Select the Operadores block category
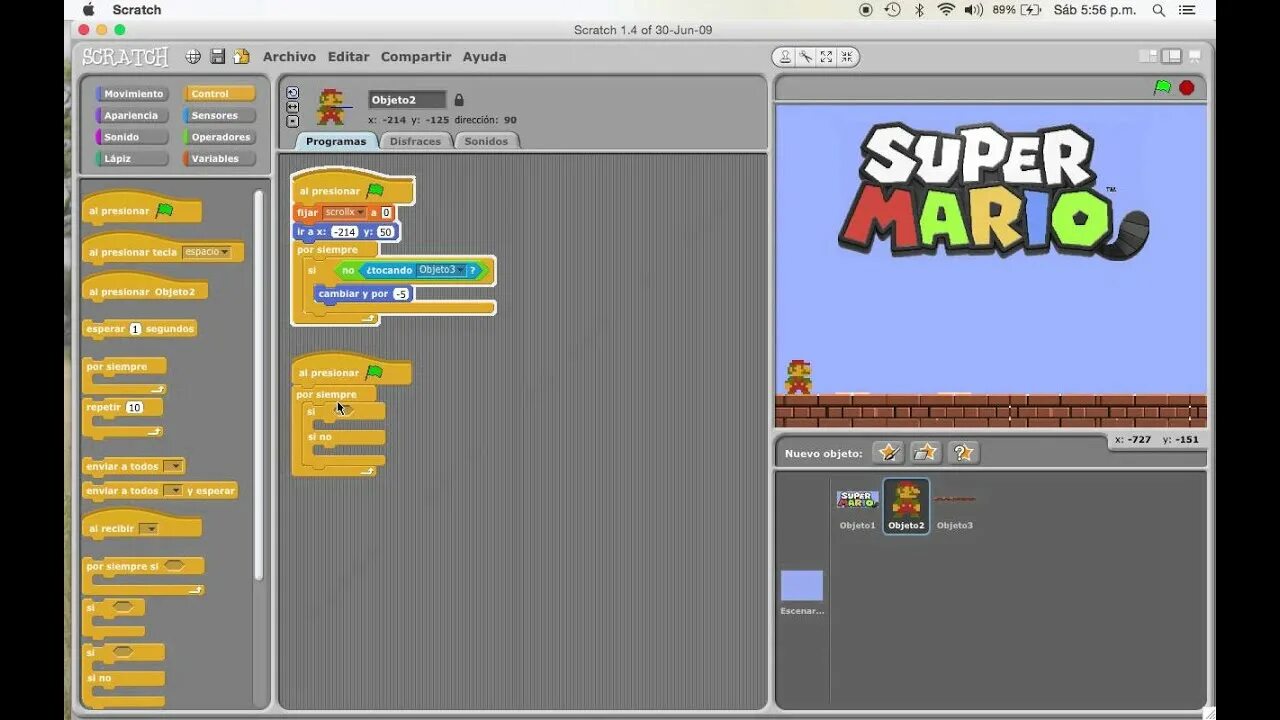1280x720 pixels. (219, 137)
